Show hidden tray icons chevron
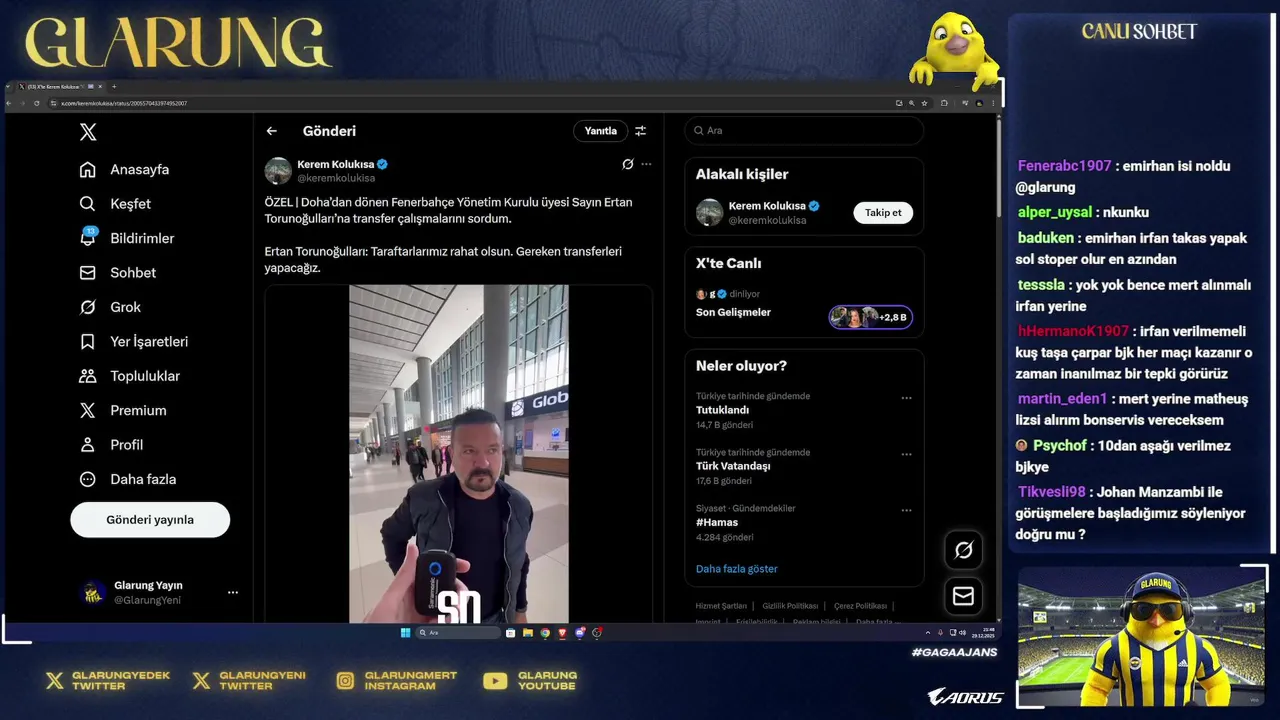 pos(928,632)
